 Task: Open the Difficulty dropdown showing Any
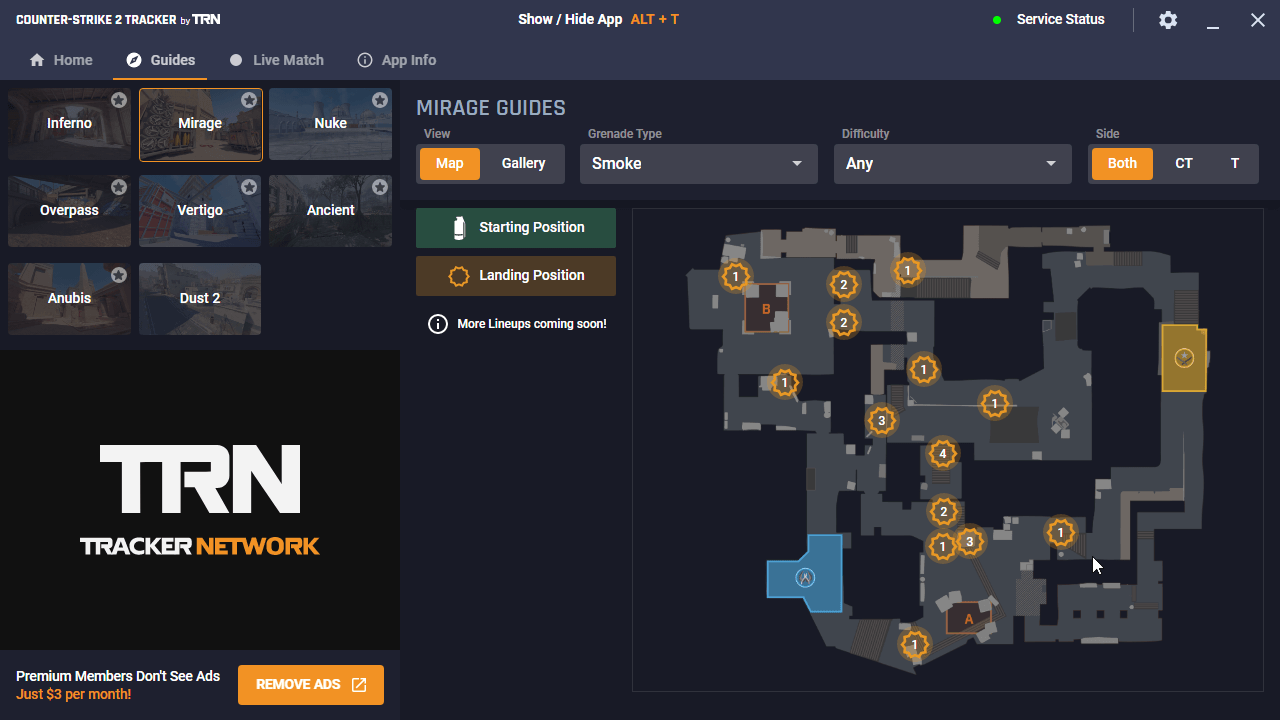click(x=953, y=164)
